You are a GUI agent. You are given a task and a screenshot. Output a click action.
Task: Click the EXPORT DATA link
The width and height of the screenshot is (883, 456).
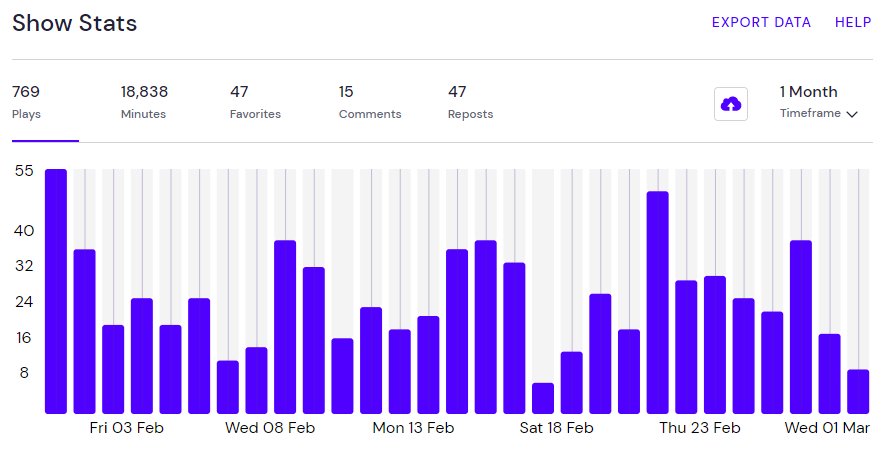[761, 22]
